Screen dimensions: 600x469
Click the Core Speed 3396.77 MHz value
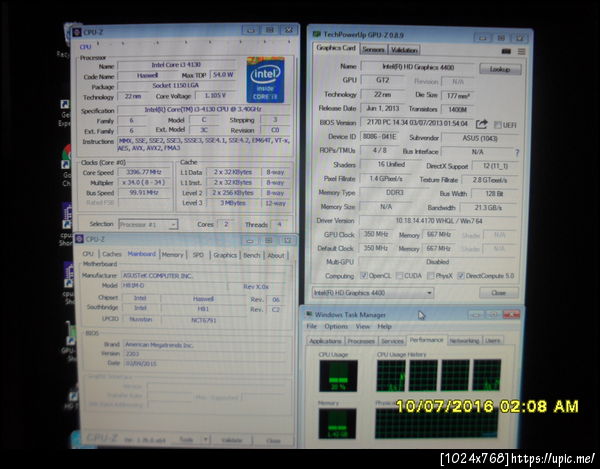pos(145,172)
